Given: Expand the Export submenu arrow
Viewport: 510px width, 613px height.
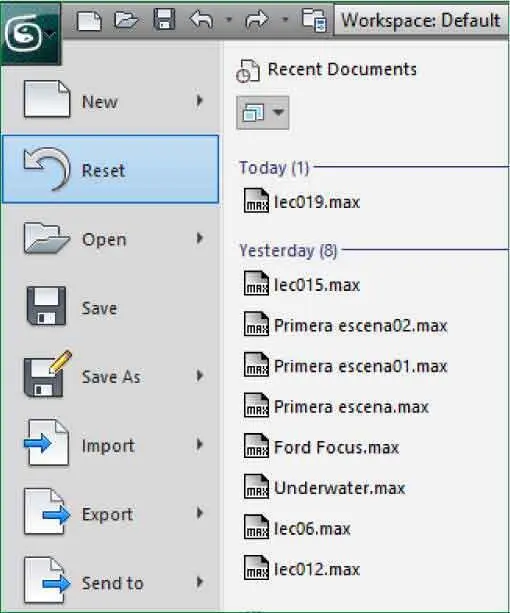Looking at the screenshot, I should coord(200,513).
